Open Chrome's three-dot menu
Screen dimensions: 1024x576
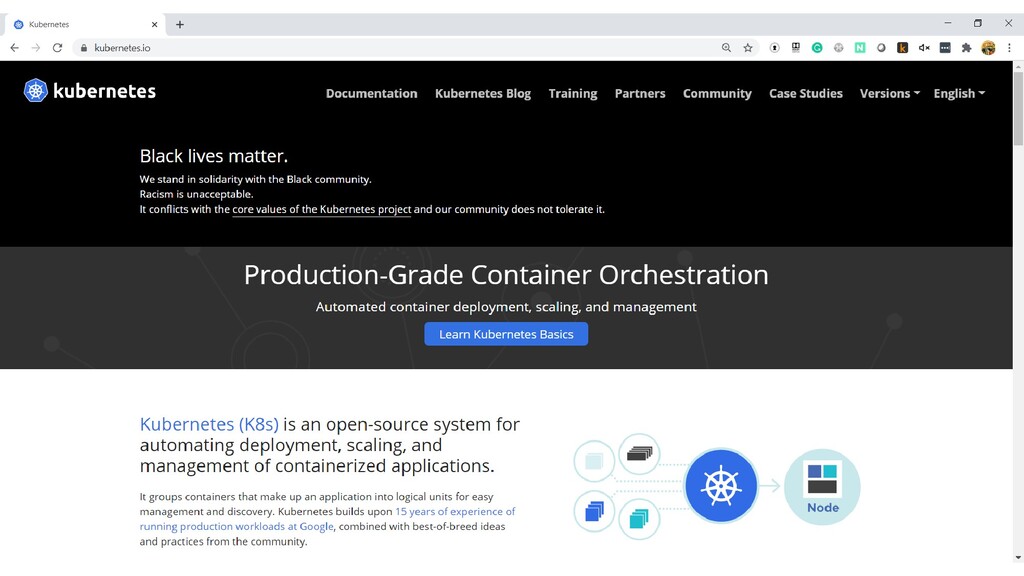(1009, 48)
